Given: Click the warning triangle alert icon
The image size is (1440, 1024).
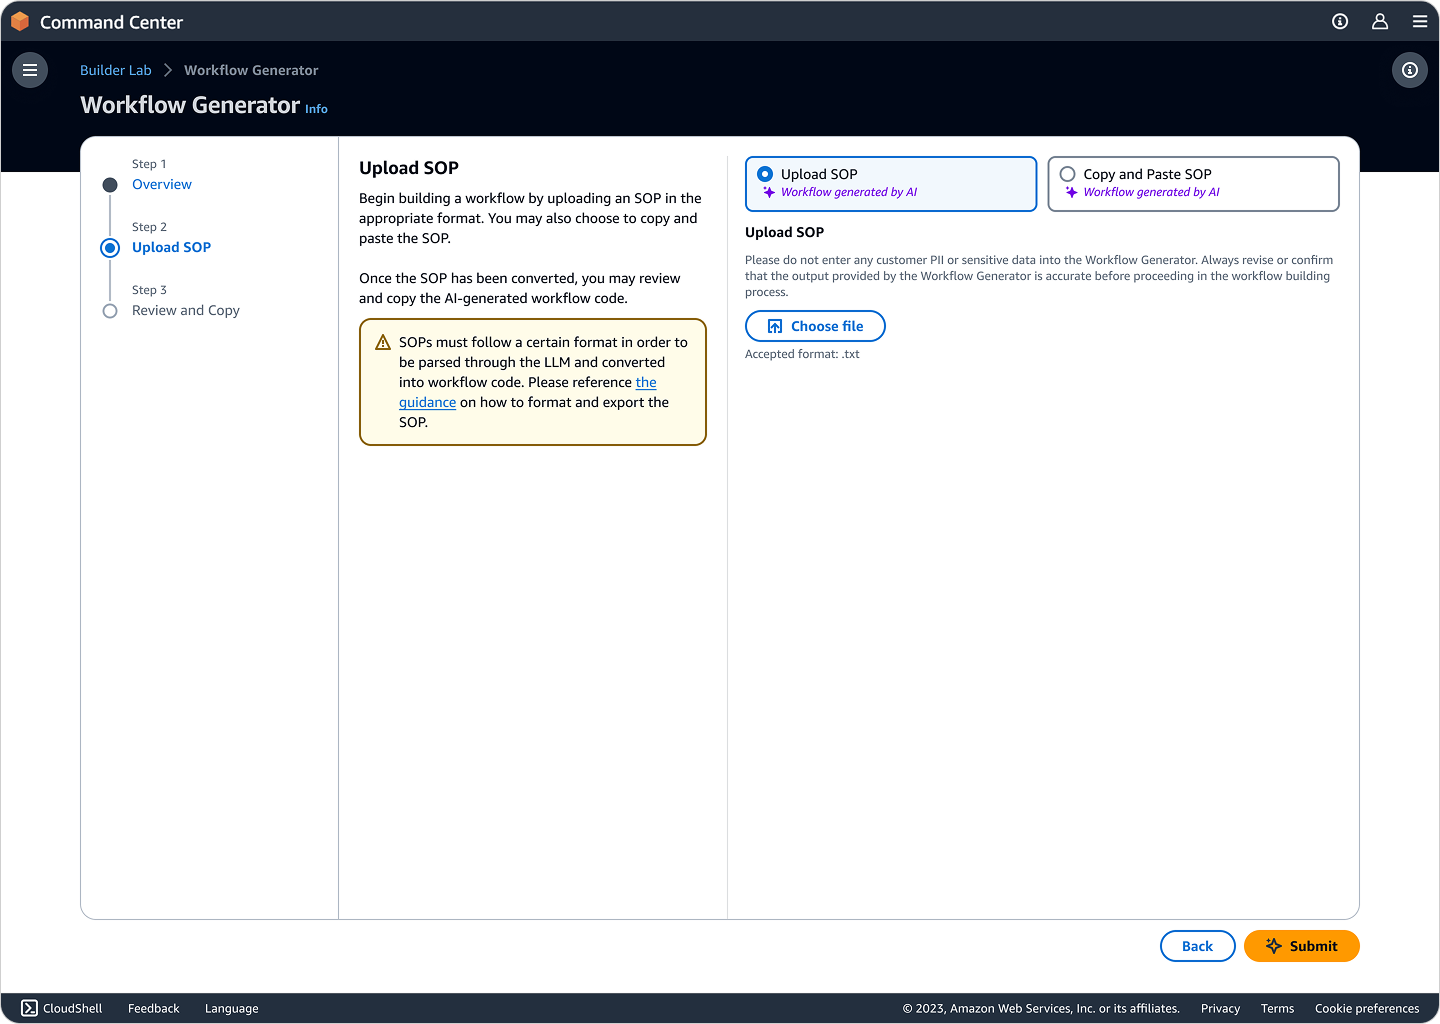Looking at the screenshot, I should point(383,343).
